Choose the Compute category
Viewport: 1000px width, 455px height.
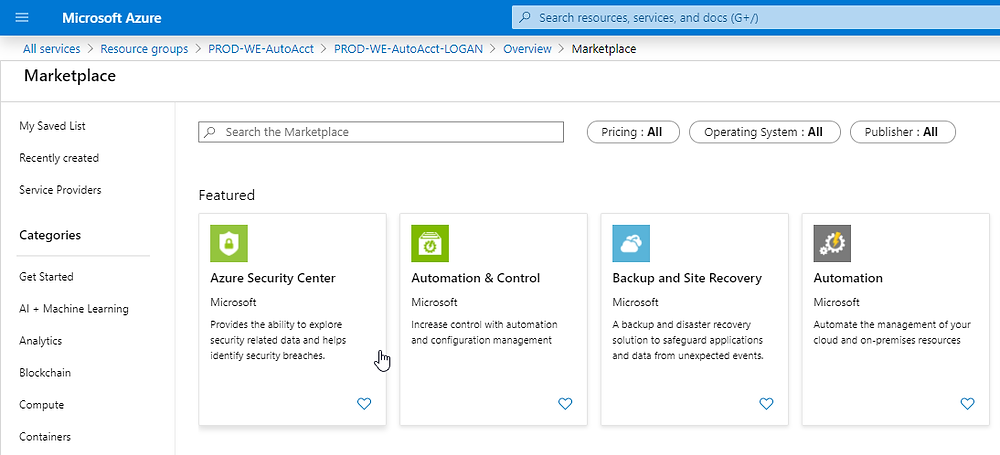pyautogui.click(x=41, y=405)
